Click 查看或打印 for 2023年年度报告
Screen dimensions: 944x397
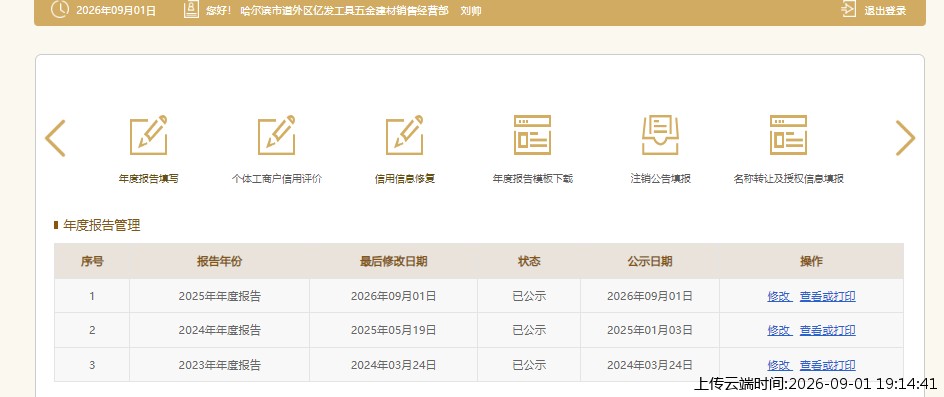827,365
